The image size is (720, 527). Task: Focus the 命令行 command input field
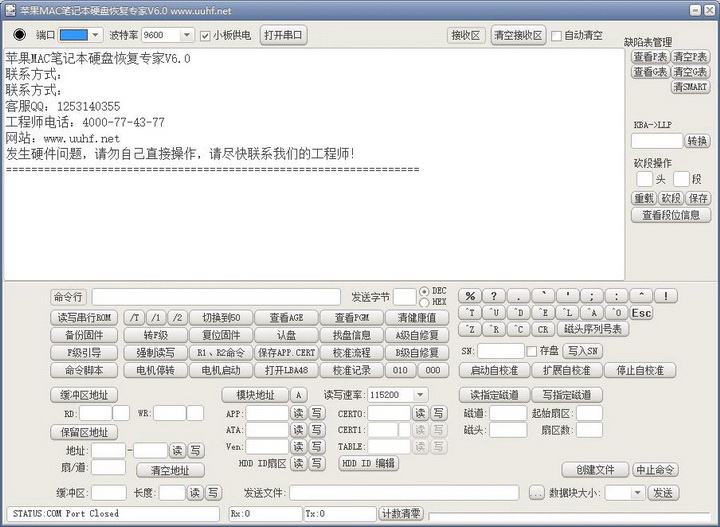(x=216, y=297)
